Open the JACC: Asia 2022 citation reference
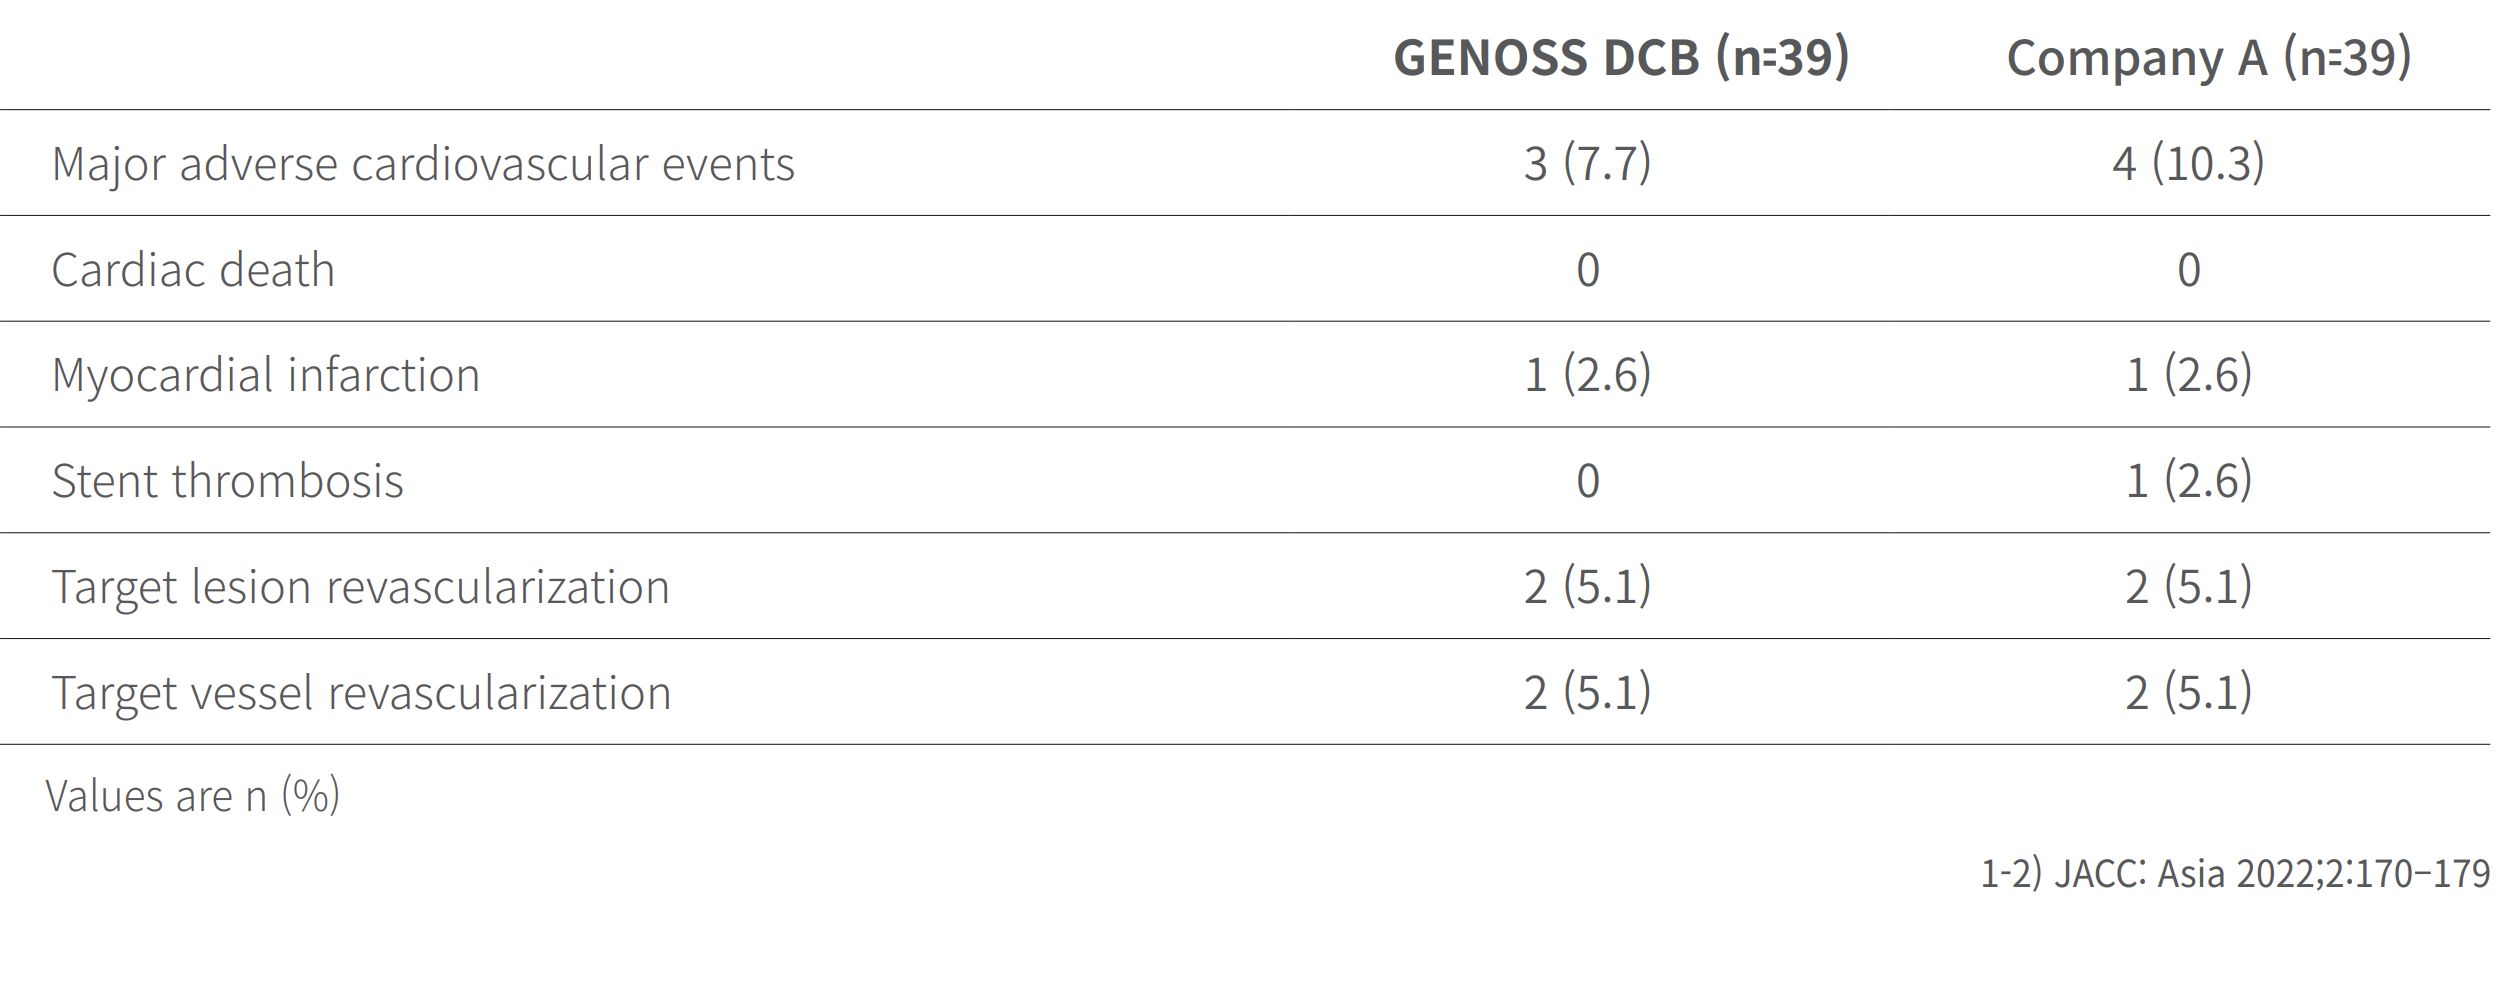Viewport: 2498px width, 996px height. [x=2235, y=874]
